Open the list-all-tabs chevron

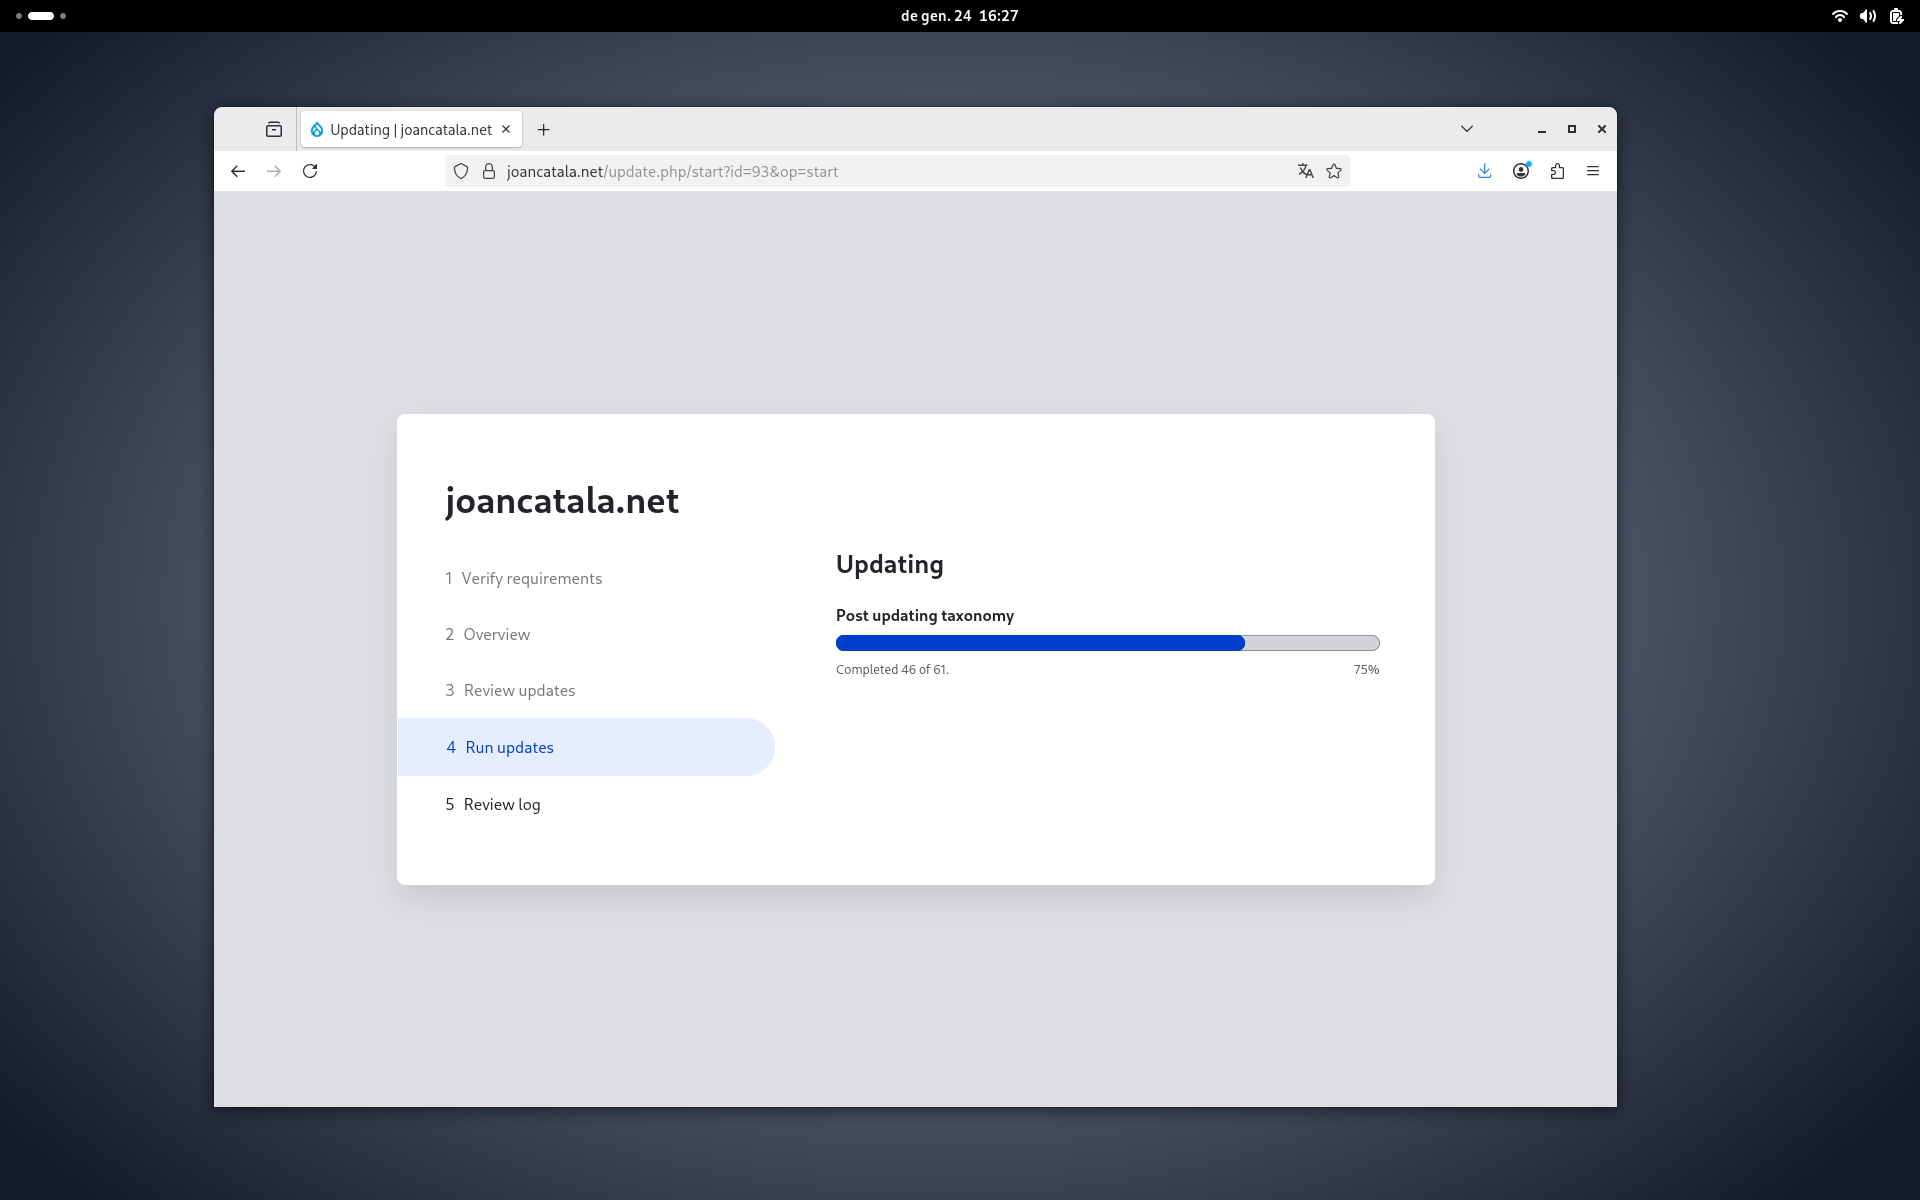point(1467,128)
